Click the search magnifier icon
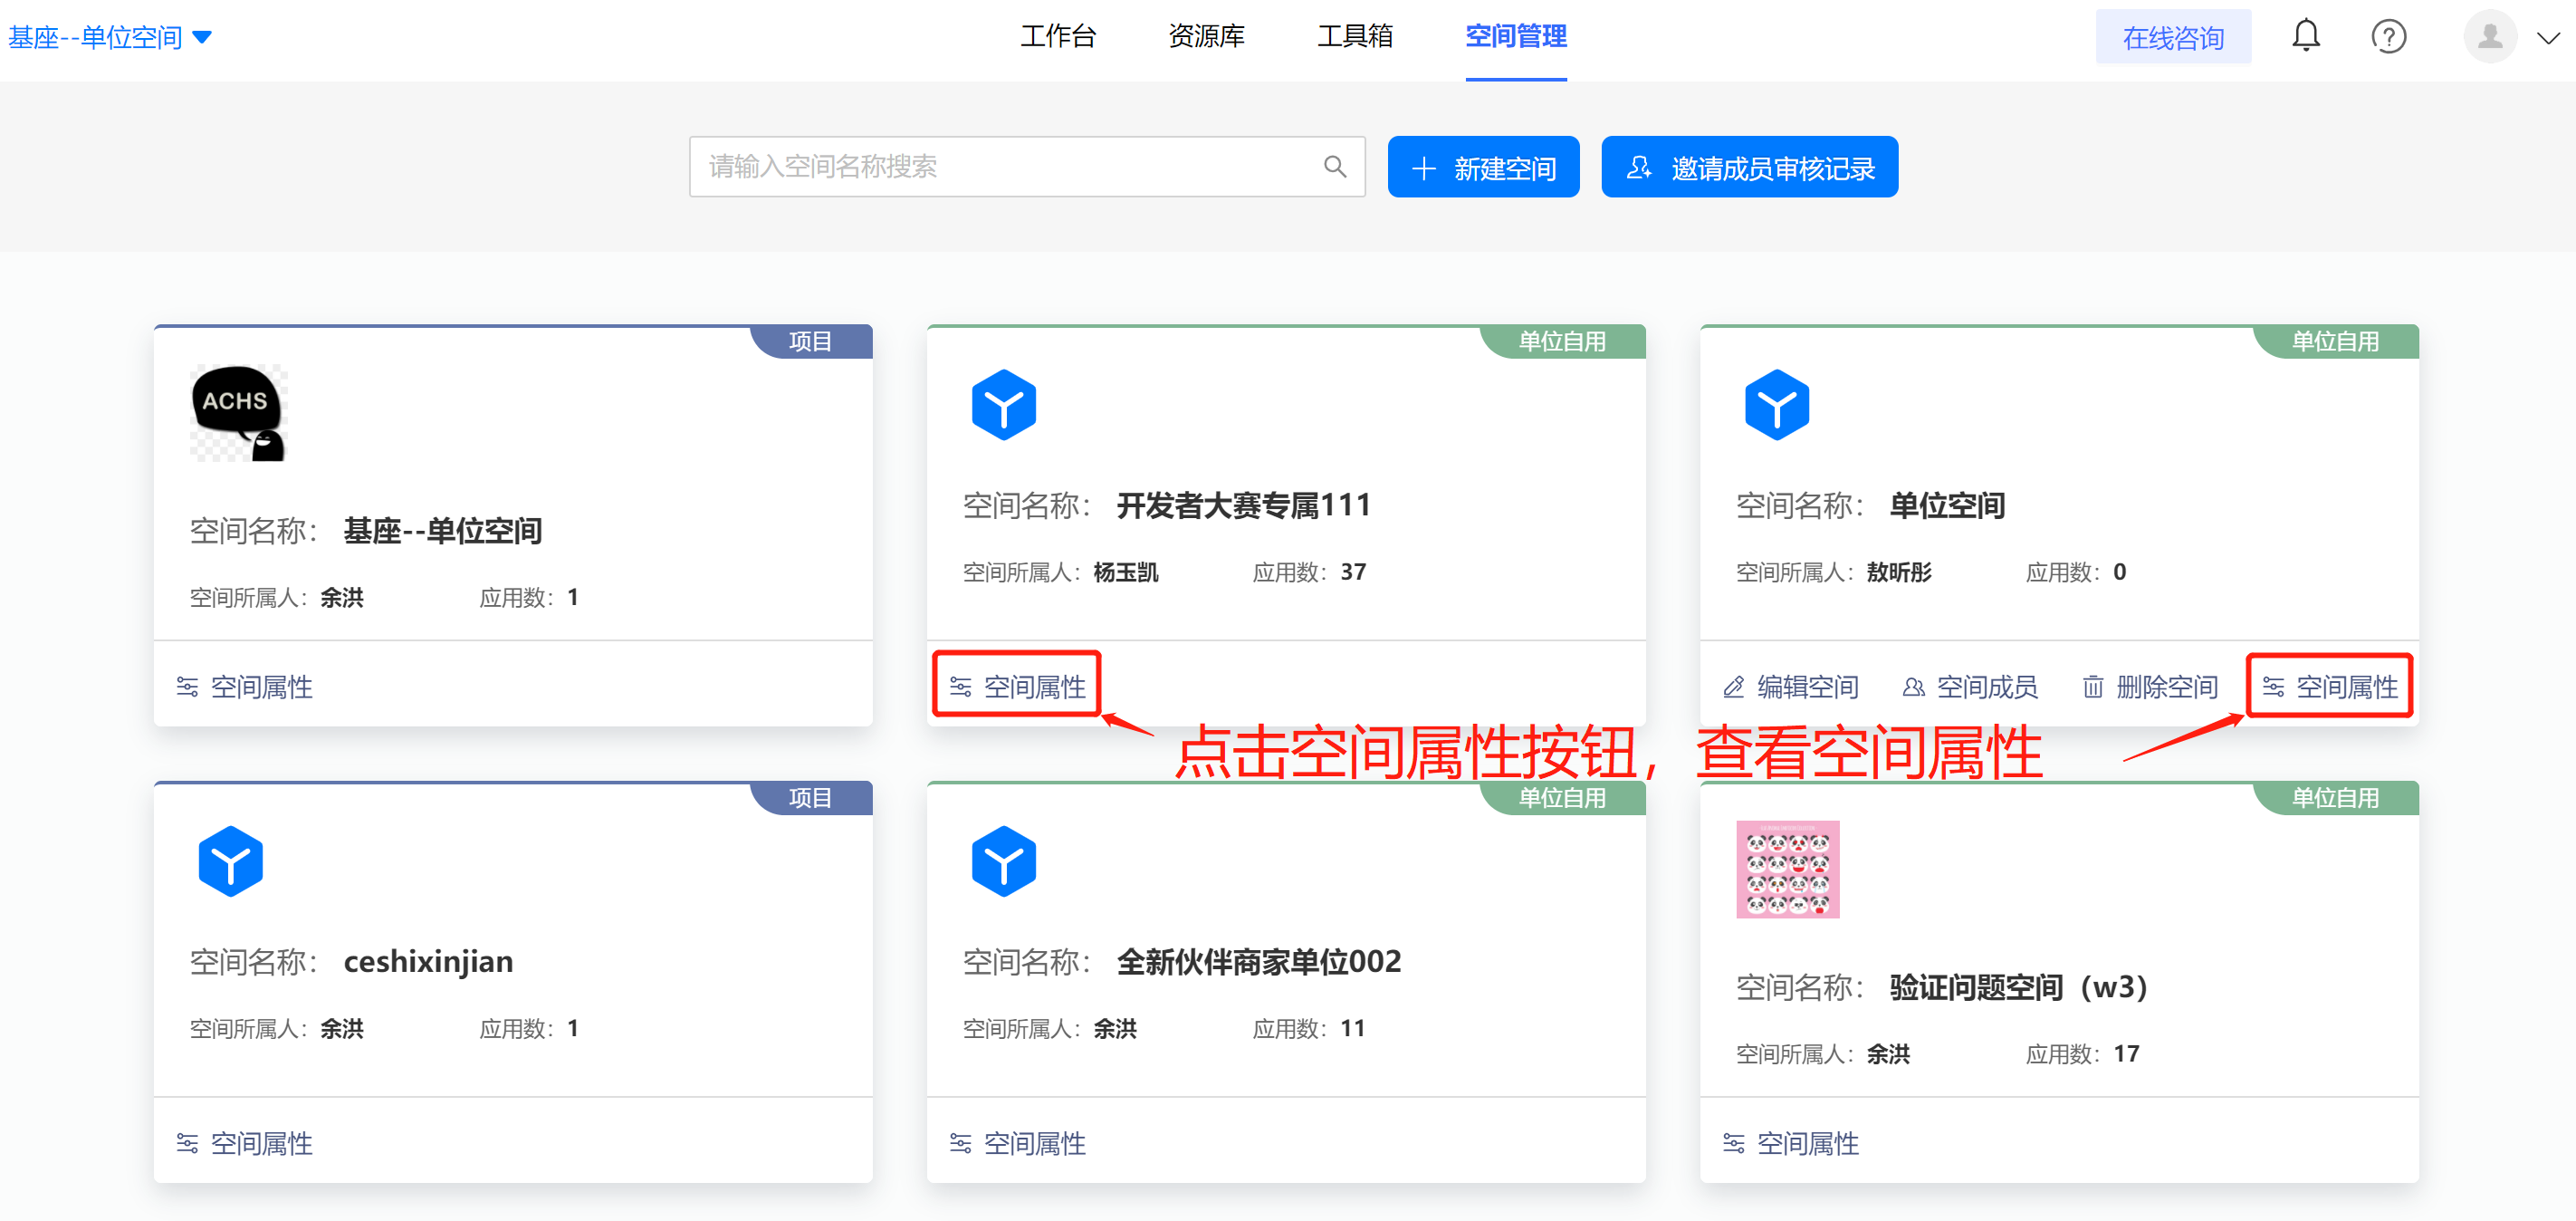 click(1334, 166)
